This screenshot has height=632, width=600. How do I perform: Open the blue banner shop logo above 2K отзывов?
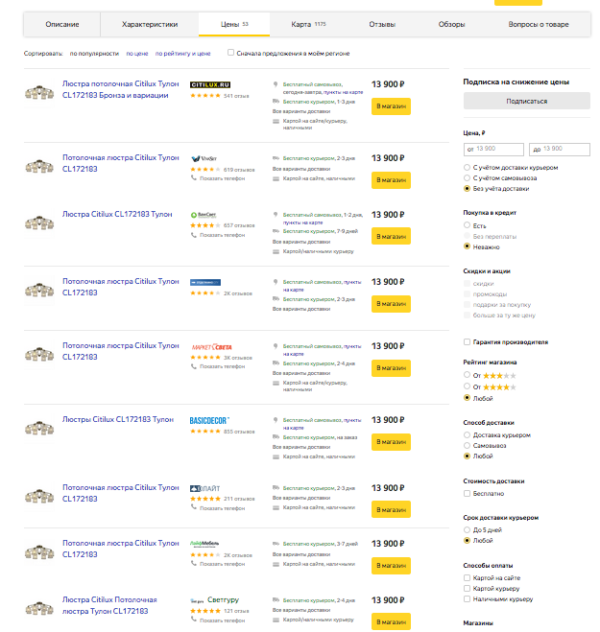pyautogui.click(x=205, y=283)
